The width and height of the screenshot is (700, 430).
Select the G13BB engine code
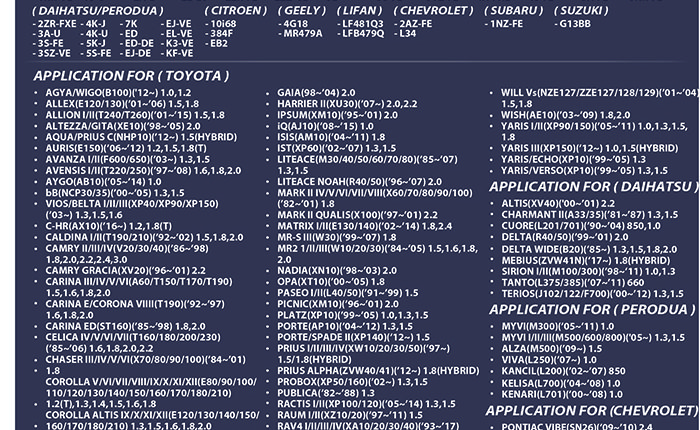tap(575, 22)
